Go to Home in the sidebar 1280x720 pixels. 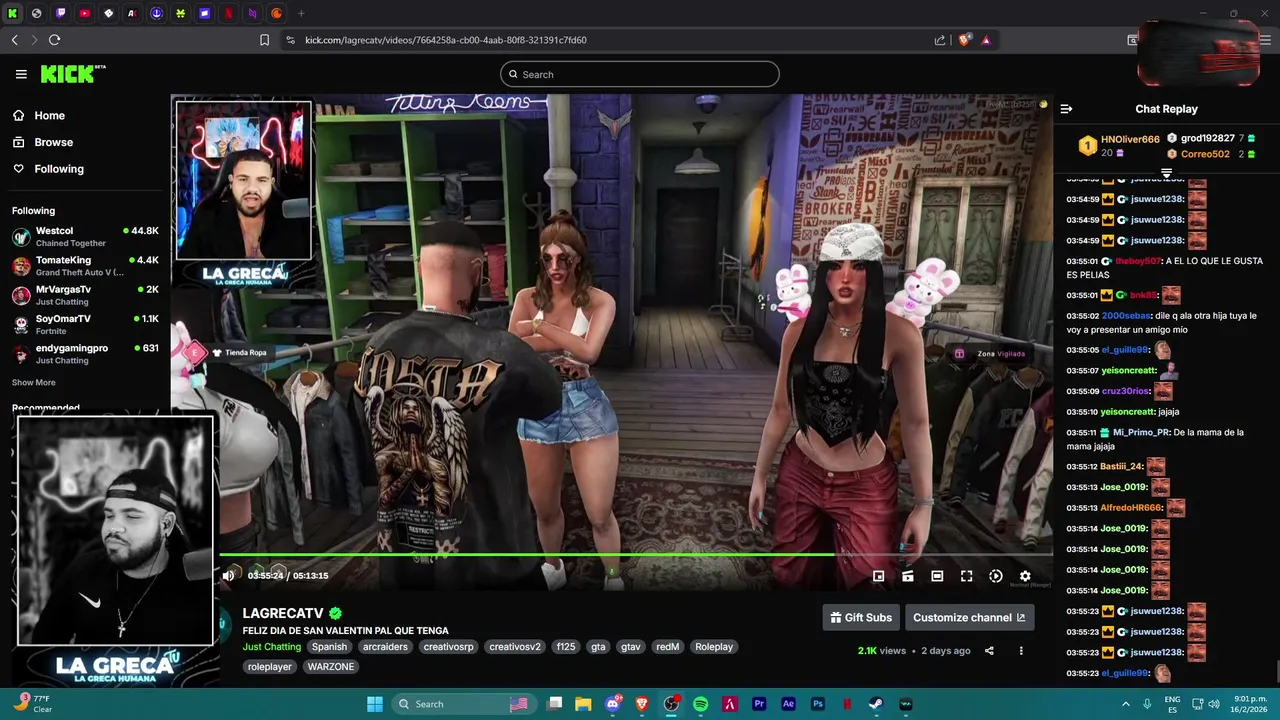(x=49, y=115)
